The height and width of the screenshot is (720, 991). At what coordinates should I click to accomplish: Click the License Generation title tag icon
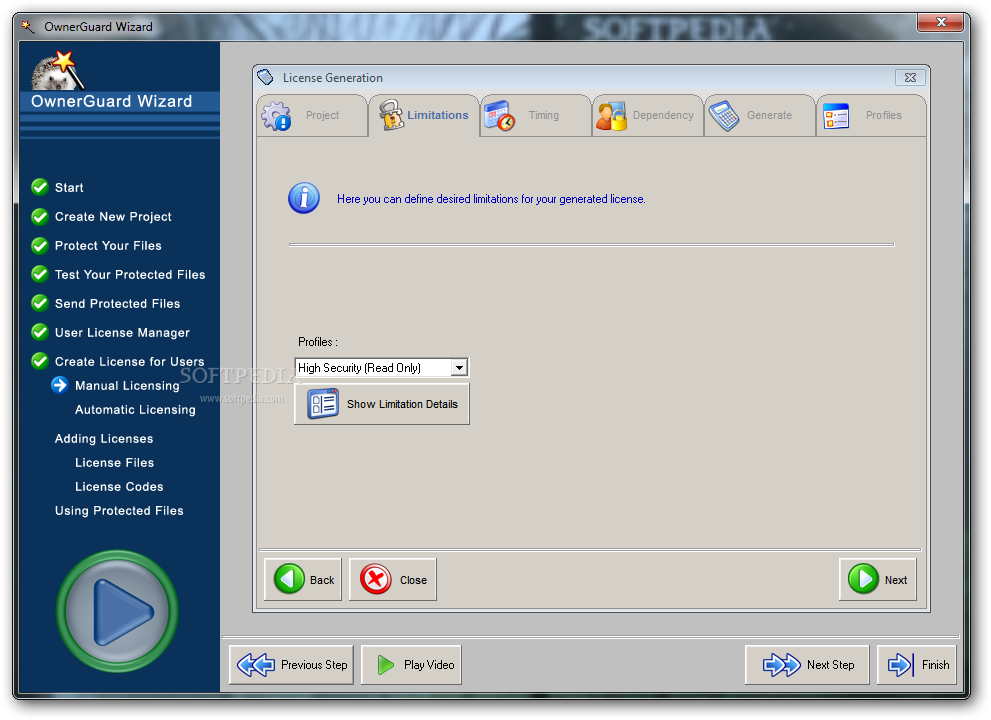265,77
